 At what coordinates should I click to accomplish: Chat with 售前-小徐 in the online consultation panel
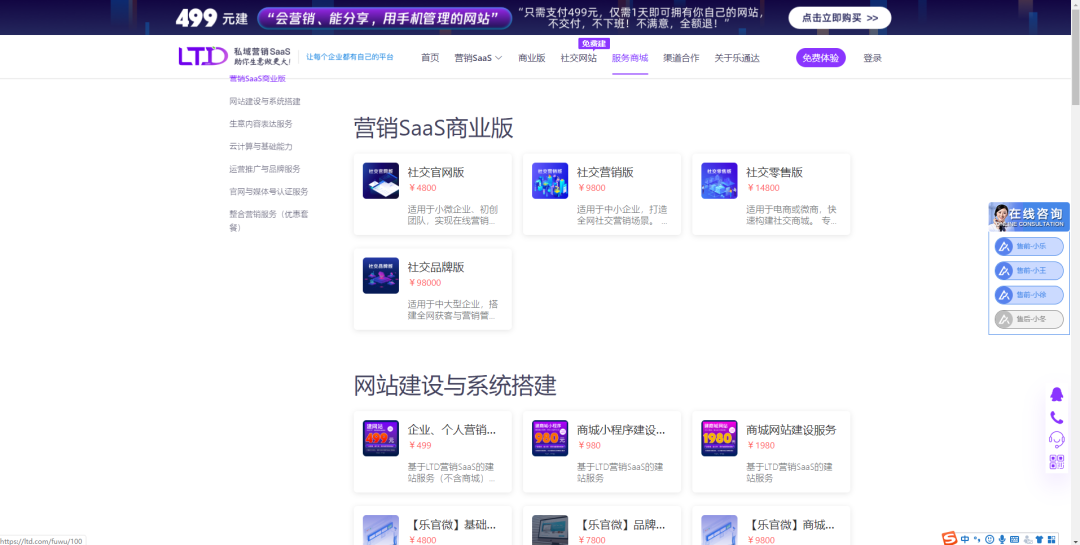click(1029, 295)
